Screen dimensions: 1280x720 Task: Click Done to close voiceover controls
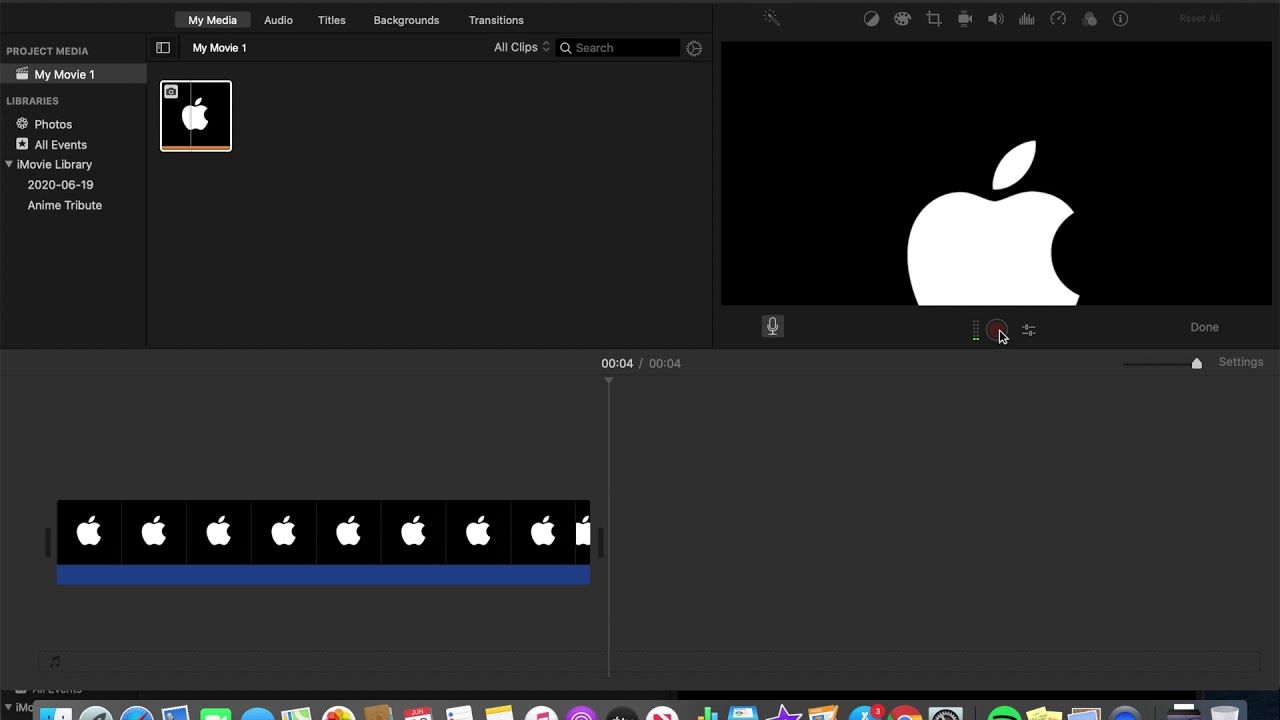(x=1204, y=327)
